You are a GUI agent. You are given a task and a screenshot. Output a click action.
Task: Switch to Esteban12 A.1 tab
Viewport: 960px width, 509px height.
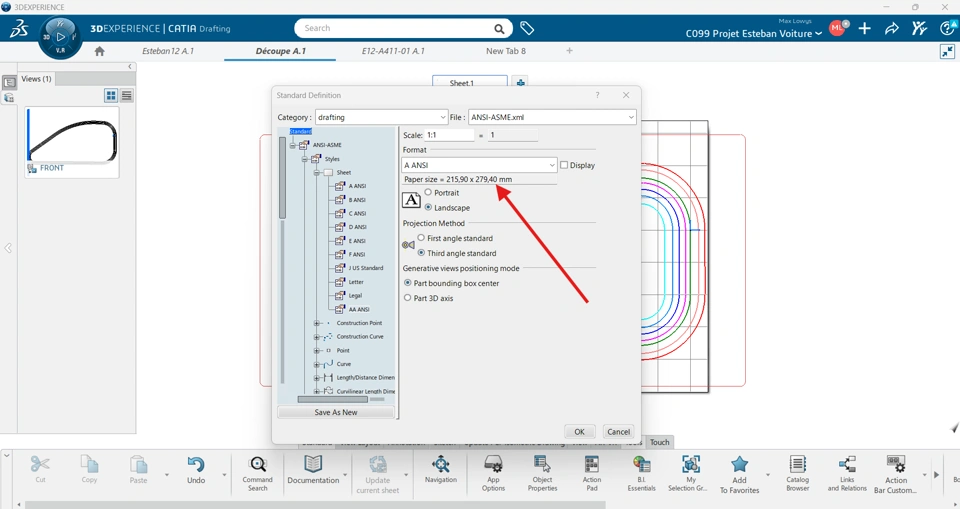[x=168, y=51]
